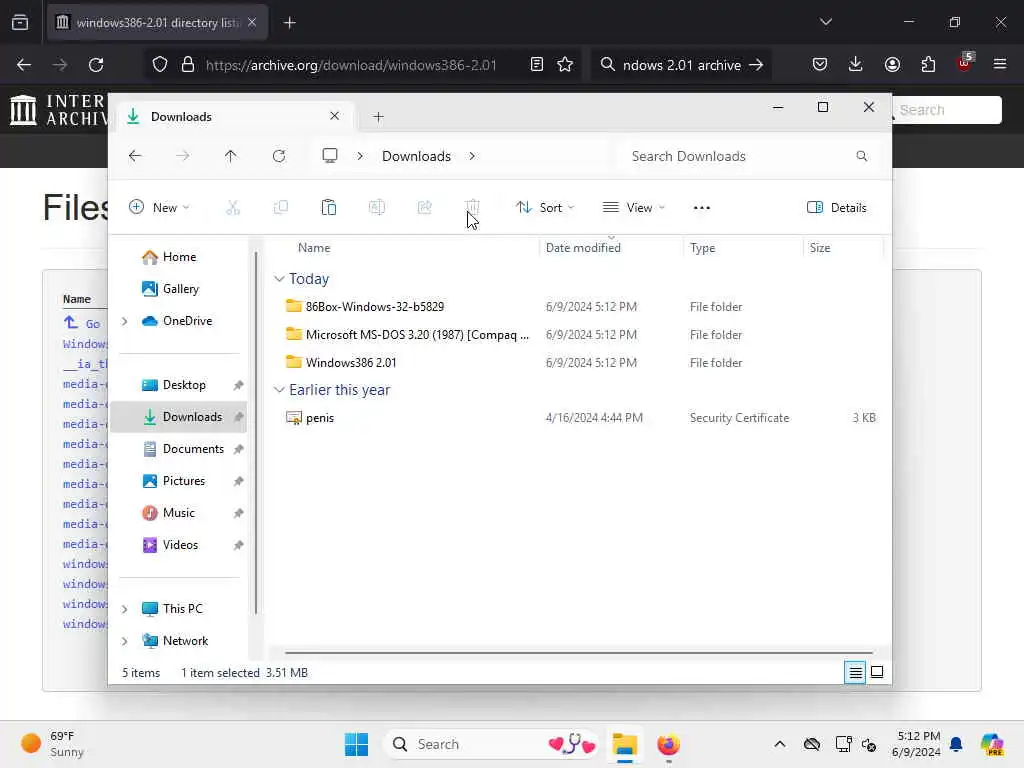Close the windows386-2.01 Firefox tab
1024x768 pixels.
tap(252, 22)
